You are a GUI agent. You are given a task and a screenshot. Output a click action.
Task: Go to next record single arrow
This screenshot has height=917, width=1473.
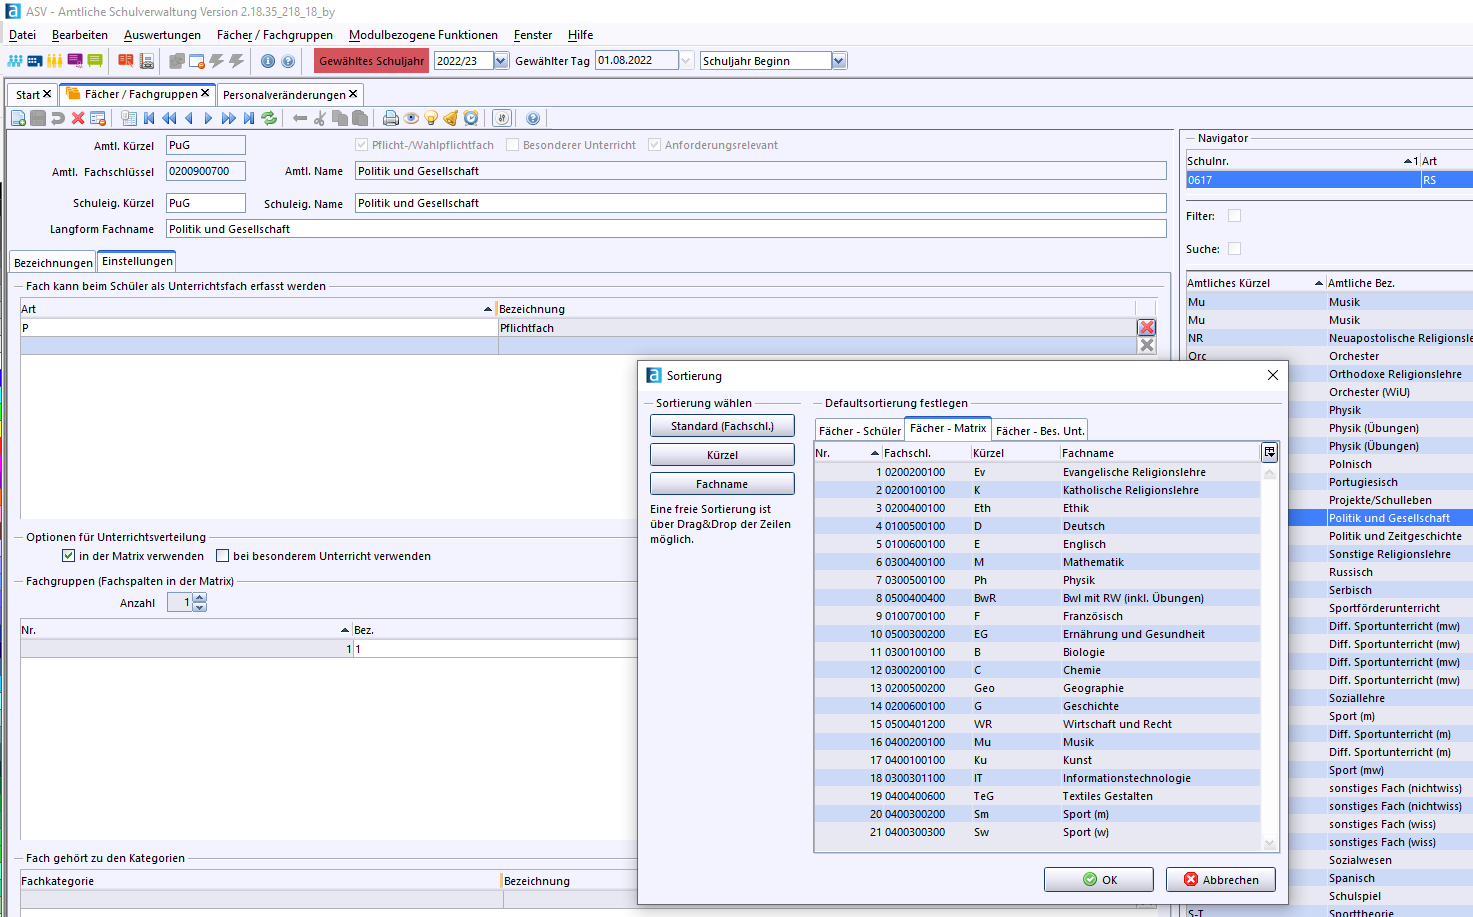tap(208, 118)
